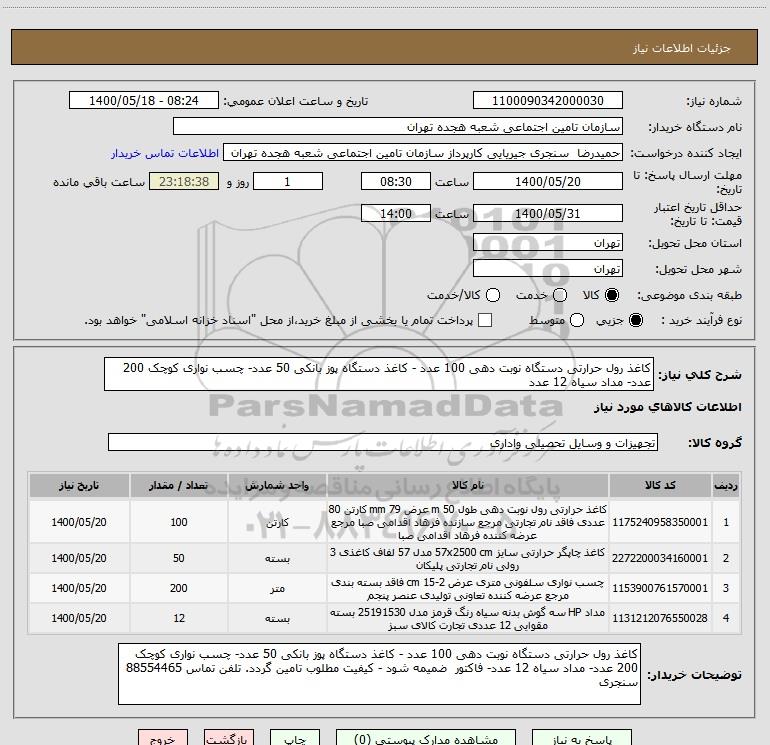Click the شرح کلی نیاز description box

coord(379,375)
